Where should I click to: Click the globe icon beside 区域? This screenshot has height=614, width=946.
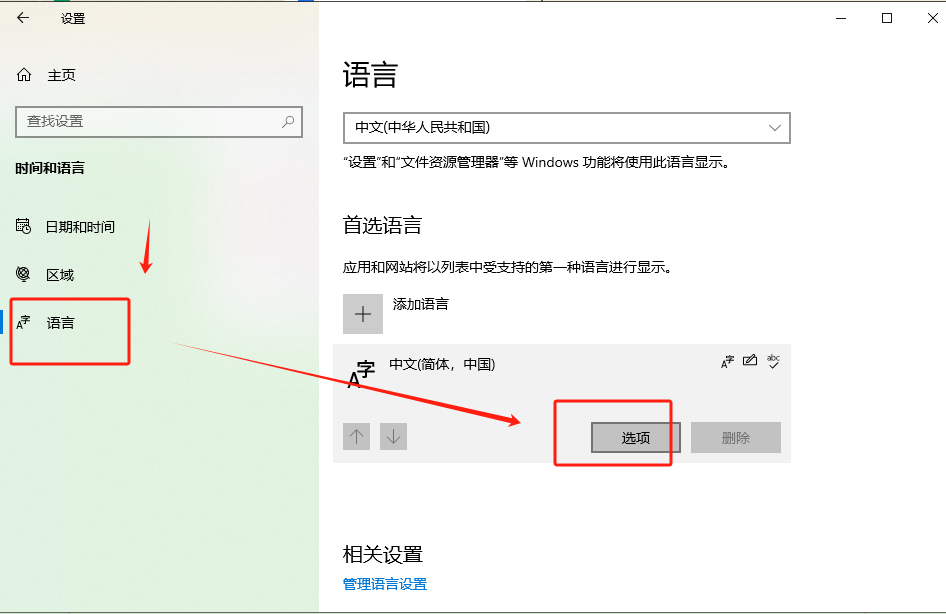click(x=23, y=274)
